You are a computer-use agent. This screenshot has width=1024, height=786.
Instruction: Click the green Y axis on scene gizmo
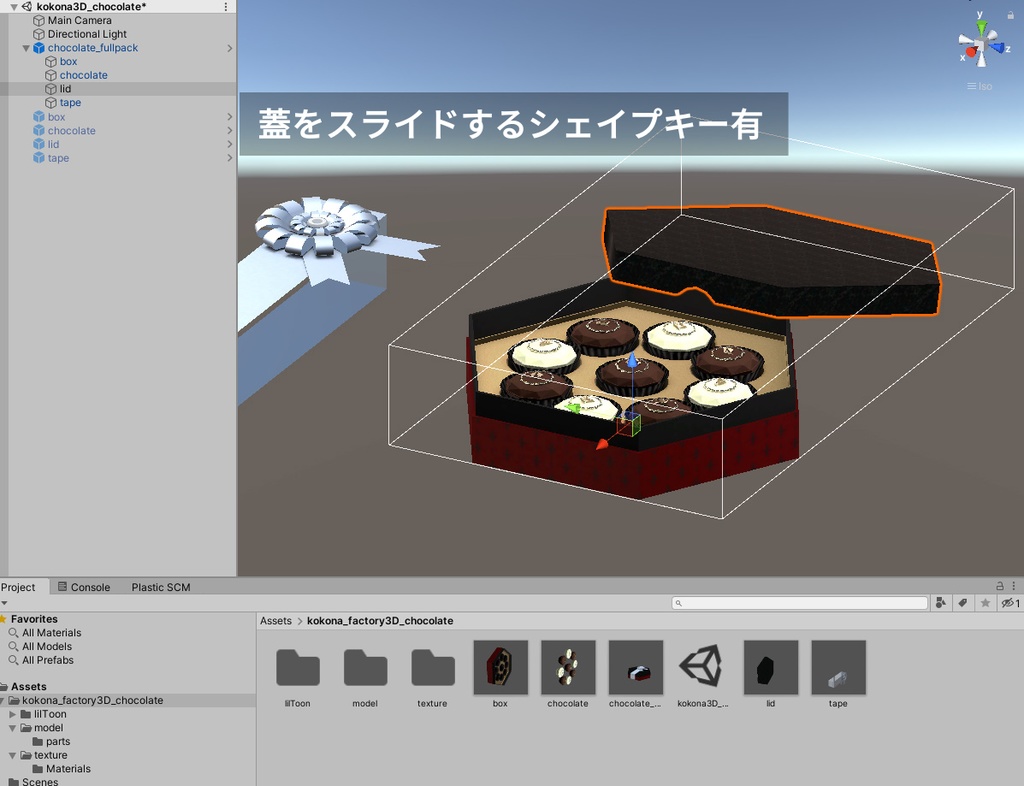pos(981,27)
